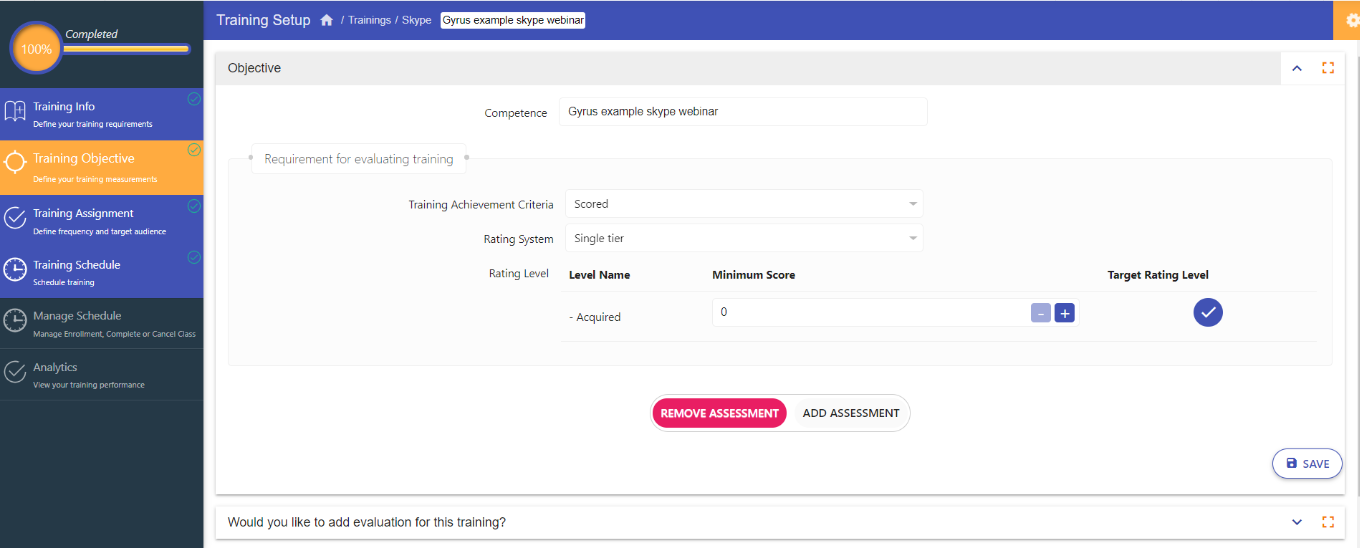Click the 'Target Rating Level' column header

pyautogui.click(x=1158, y=275)
